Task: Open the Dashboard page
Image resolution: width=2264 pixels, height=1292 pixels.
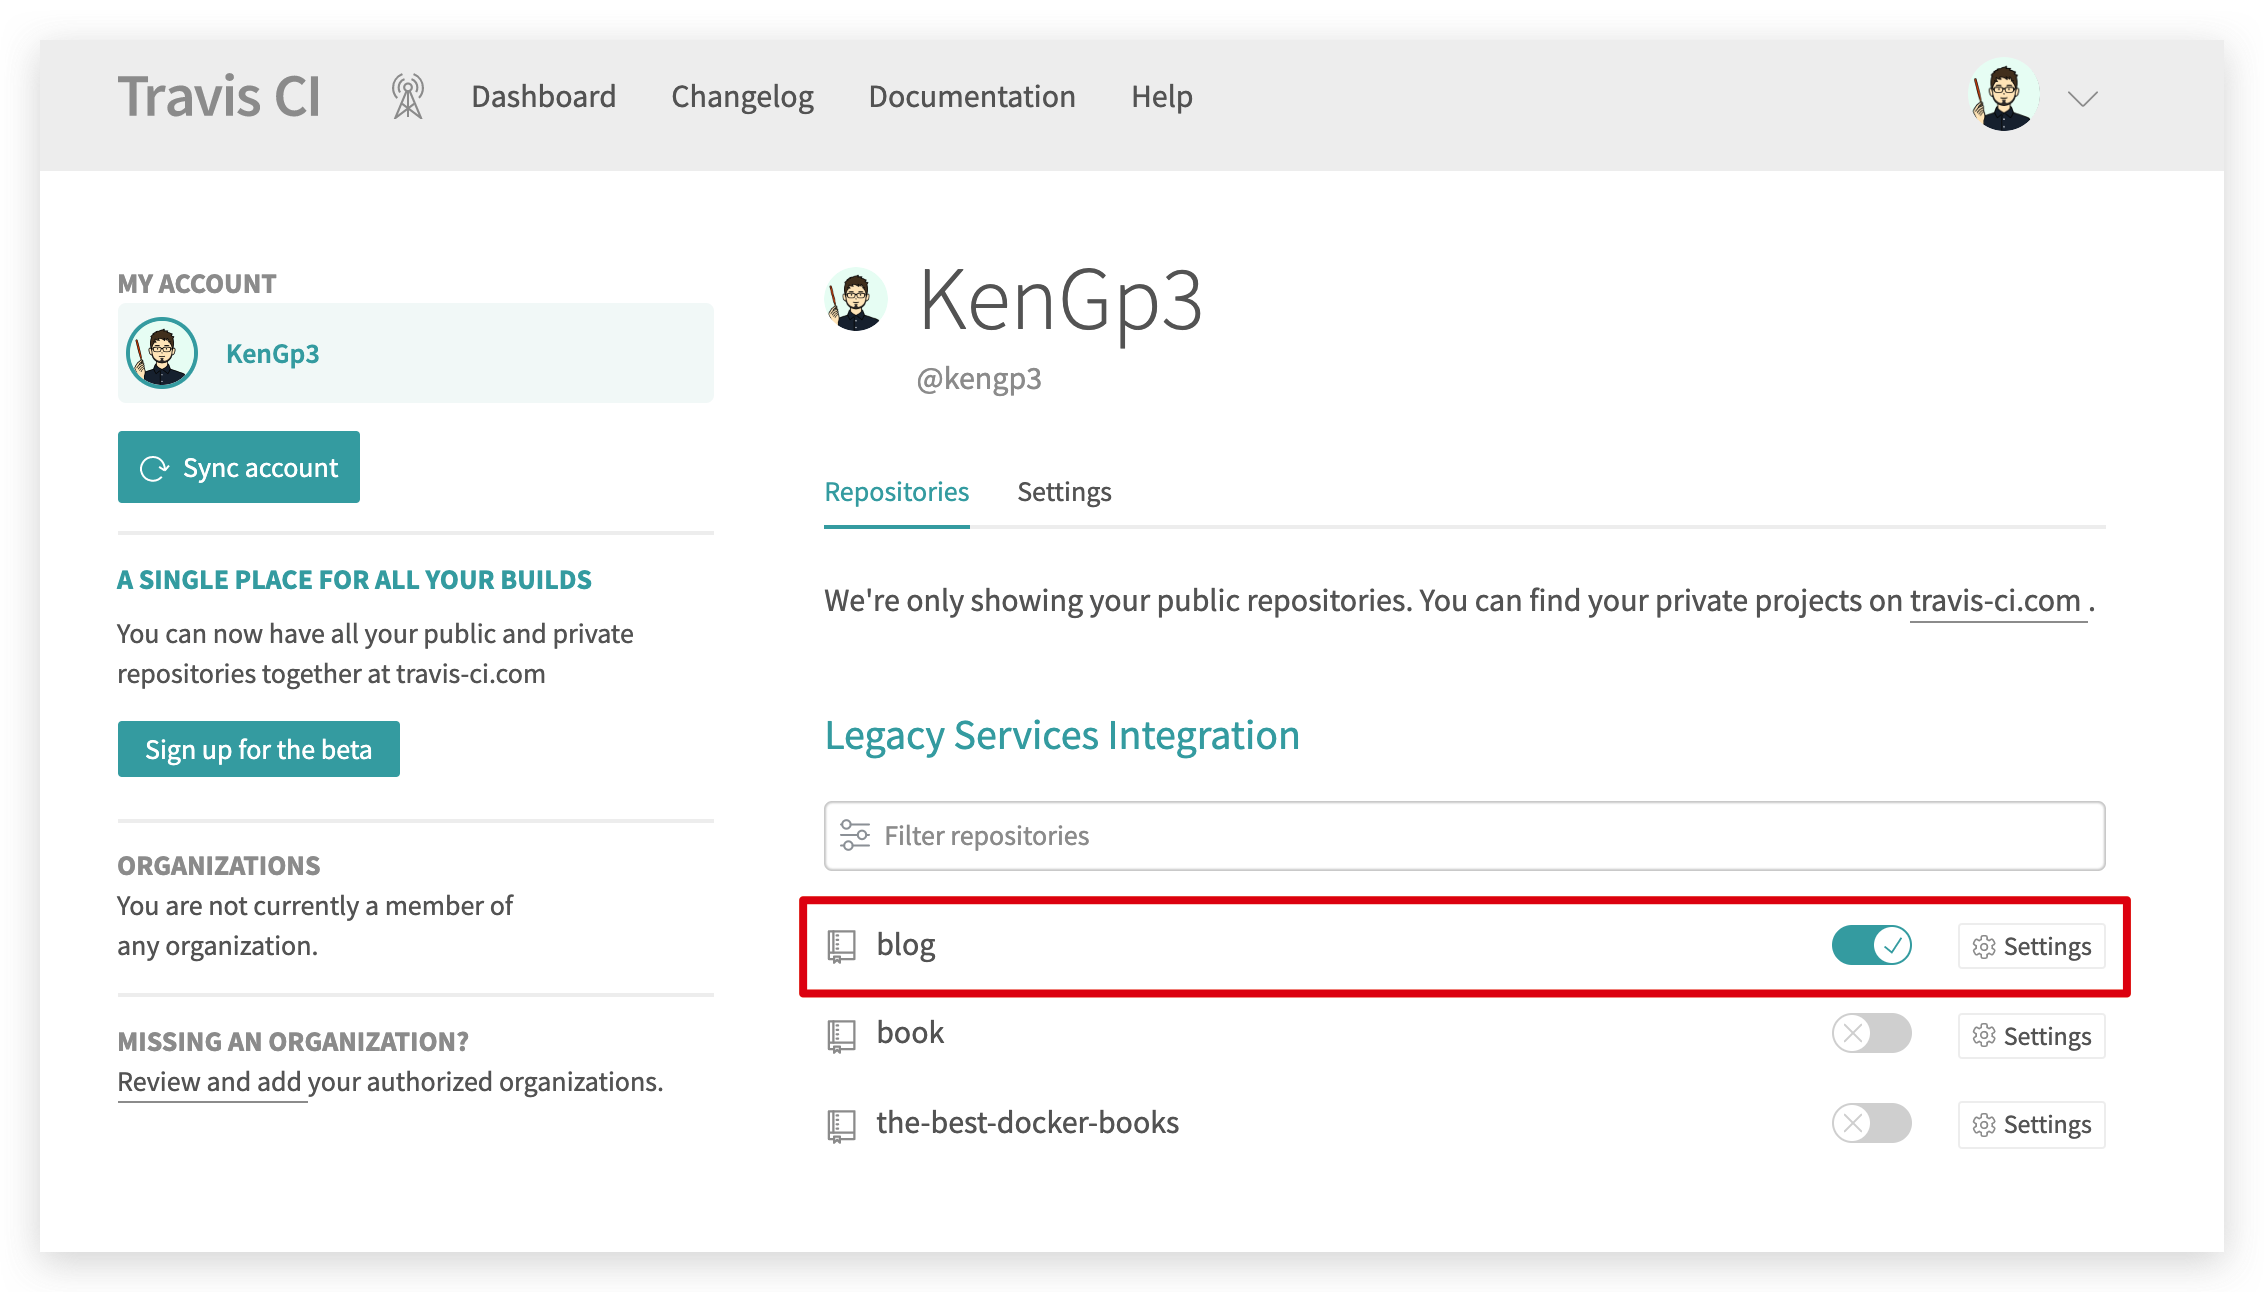Action: [543, 97]
